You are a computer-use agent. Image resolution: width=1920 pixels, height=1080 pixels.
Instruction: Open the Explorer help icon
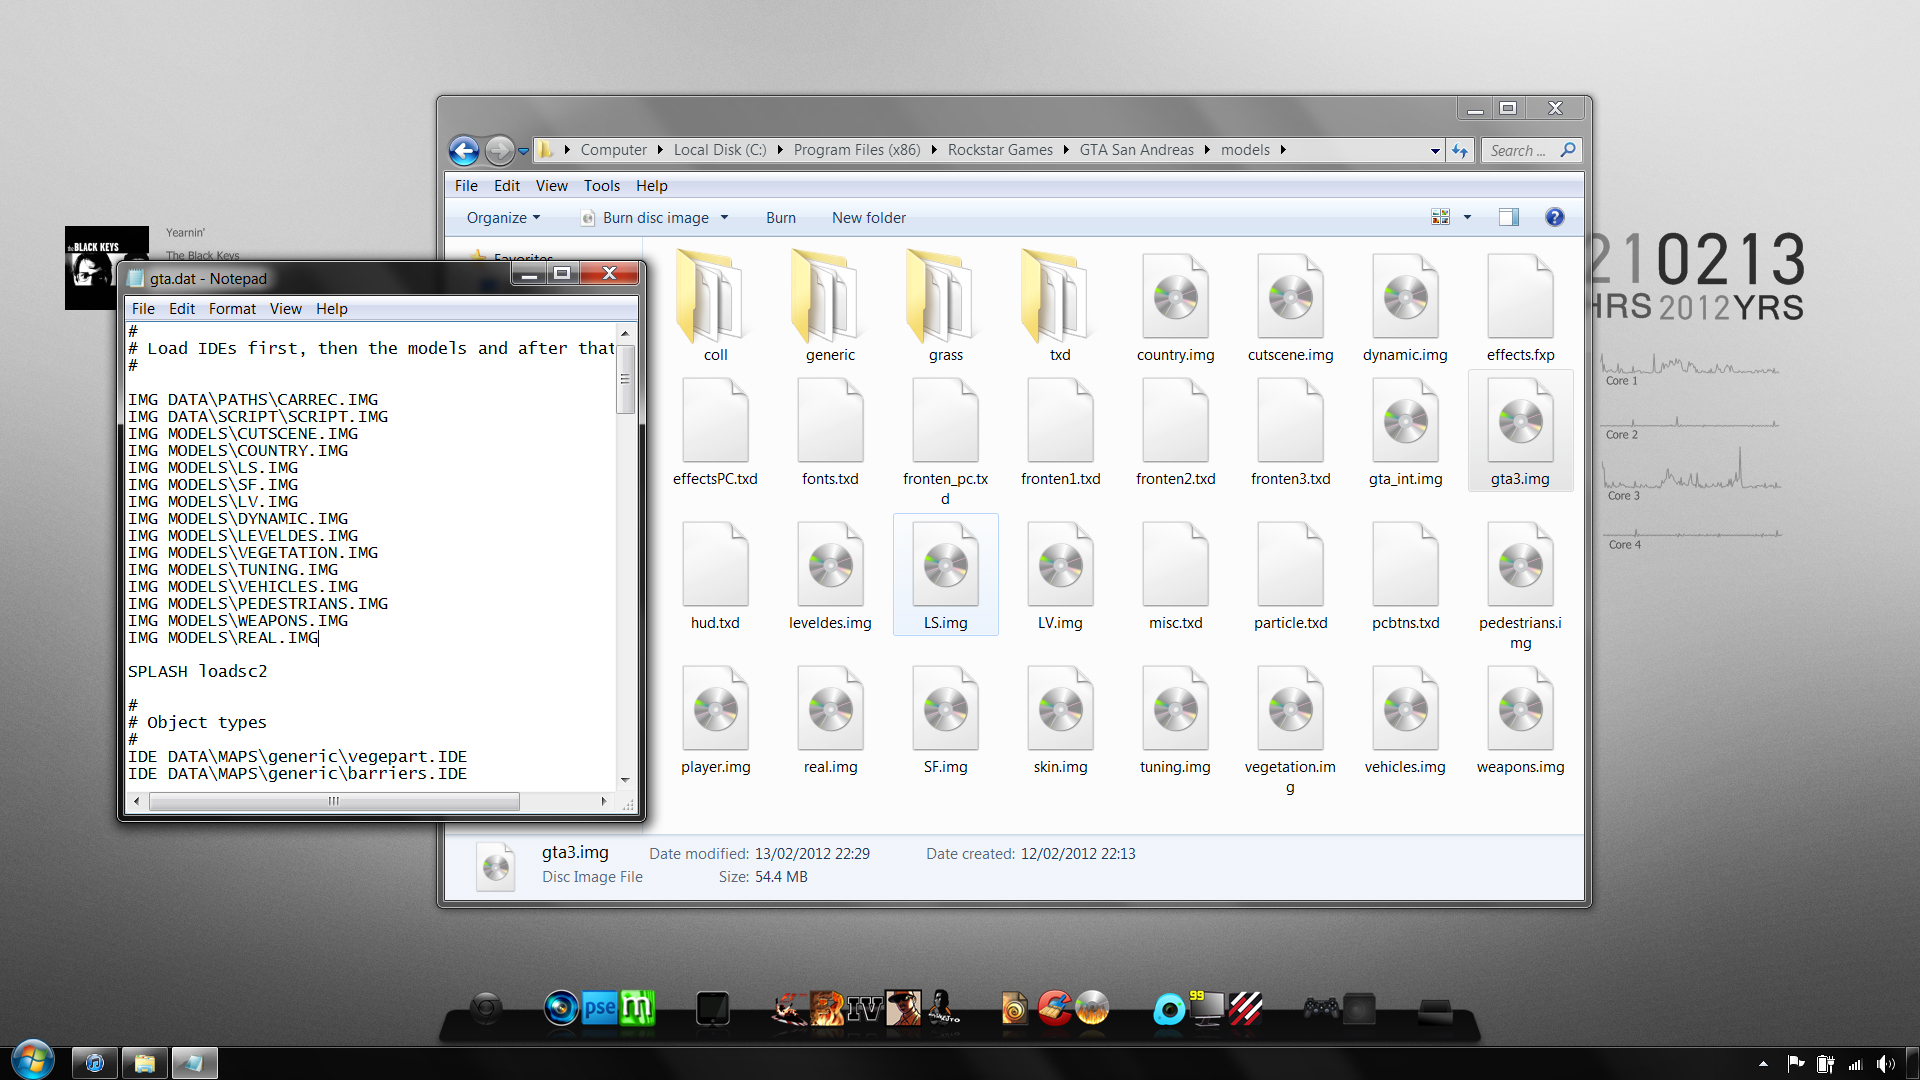(1554, 217)
